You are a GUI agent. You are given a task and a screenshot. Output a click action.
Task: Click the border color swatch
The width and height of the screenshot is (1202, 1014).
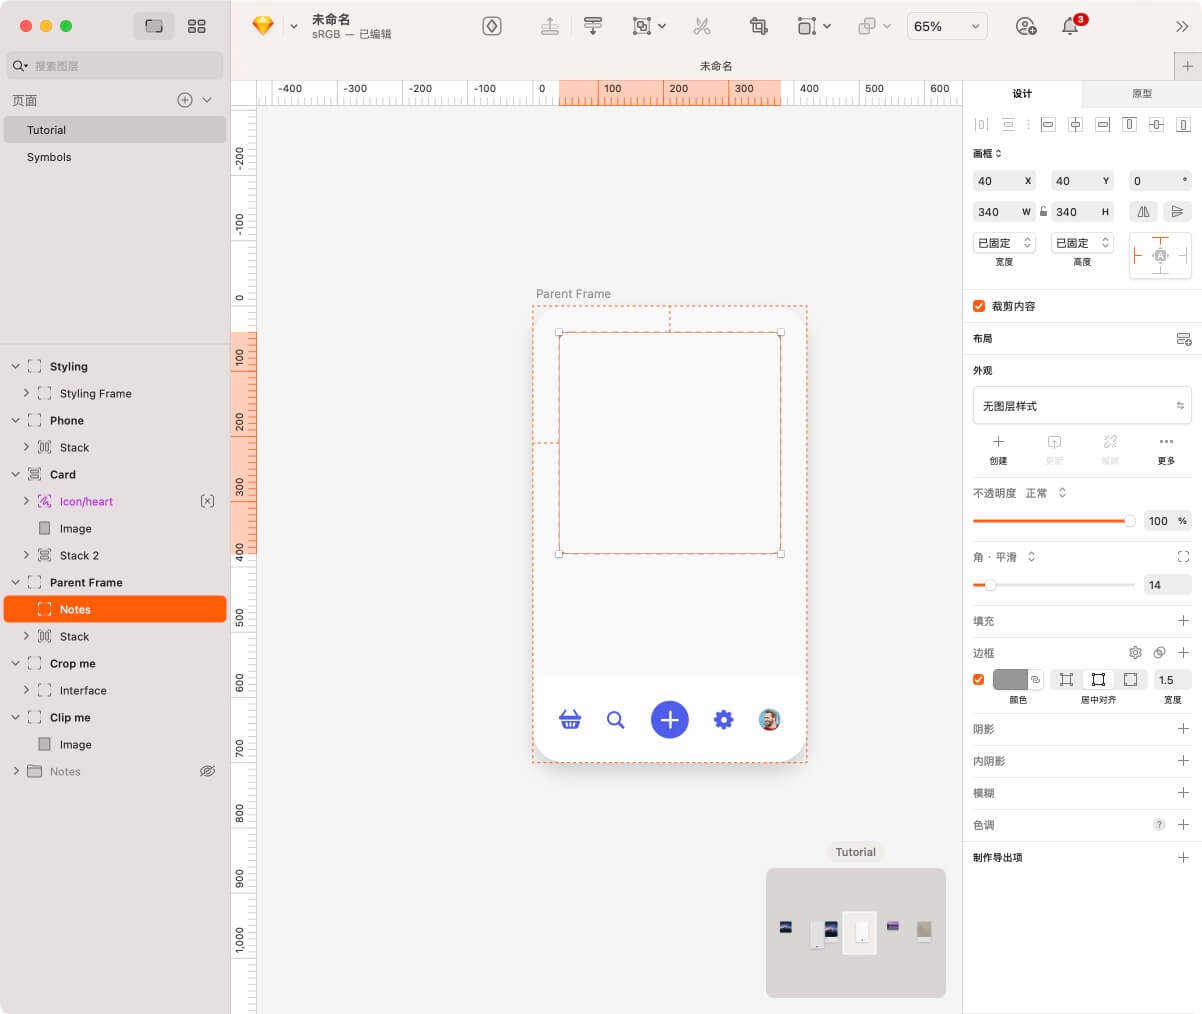(x=1010, y=680)
